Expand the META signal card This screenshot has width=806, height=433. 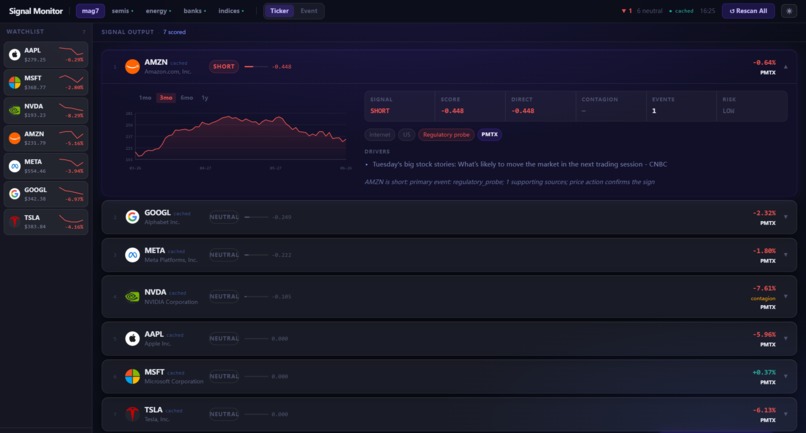point(785,255)
